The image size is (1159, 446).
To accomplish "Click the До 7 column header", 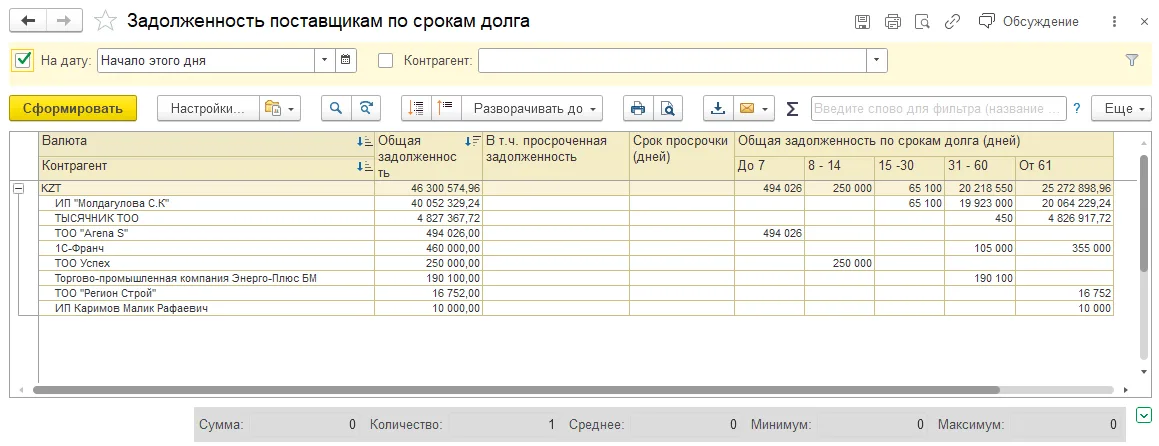I will [769, 166].
